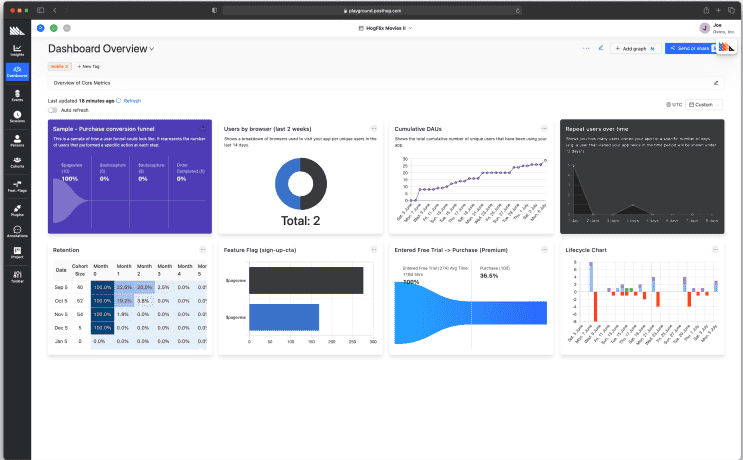Open the Sample Purchase conversion funnel title

(x=103, y=129)
